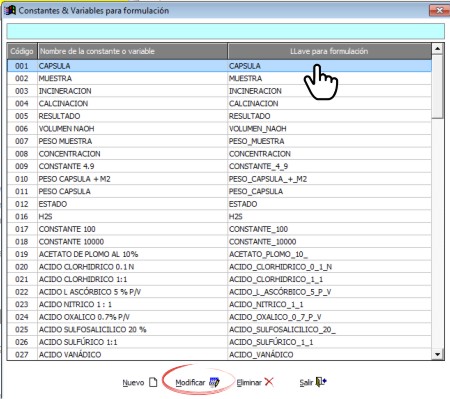Click the Salir exit door icon
This screenshot has height=399, width=450.
321,382
